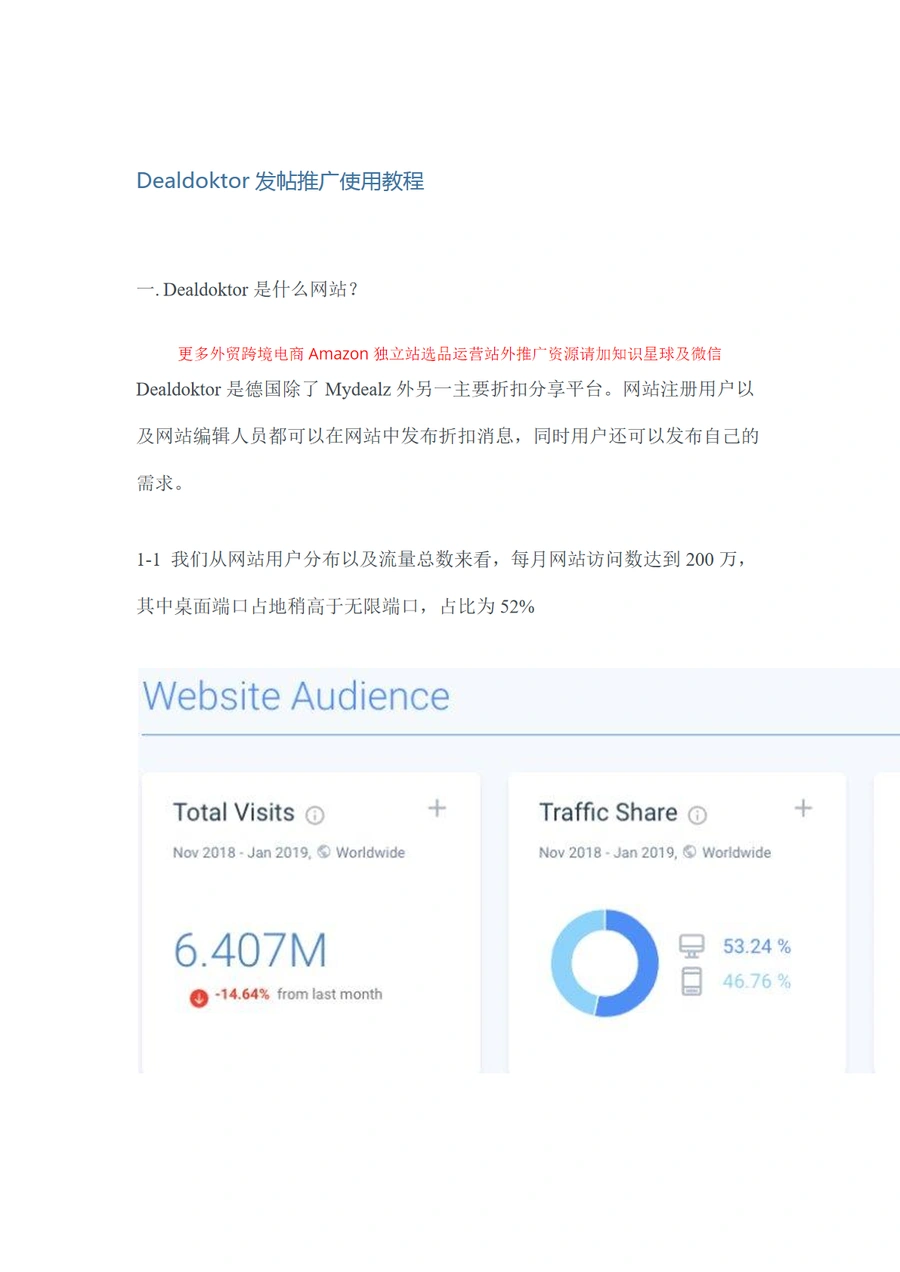This screenshot has height=1272, width=900.
Task: Click the date range under Traffic Share
Action: (x=607, y=853)
